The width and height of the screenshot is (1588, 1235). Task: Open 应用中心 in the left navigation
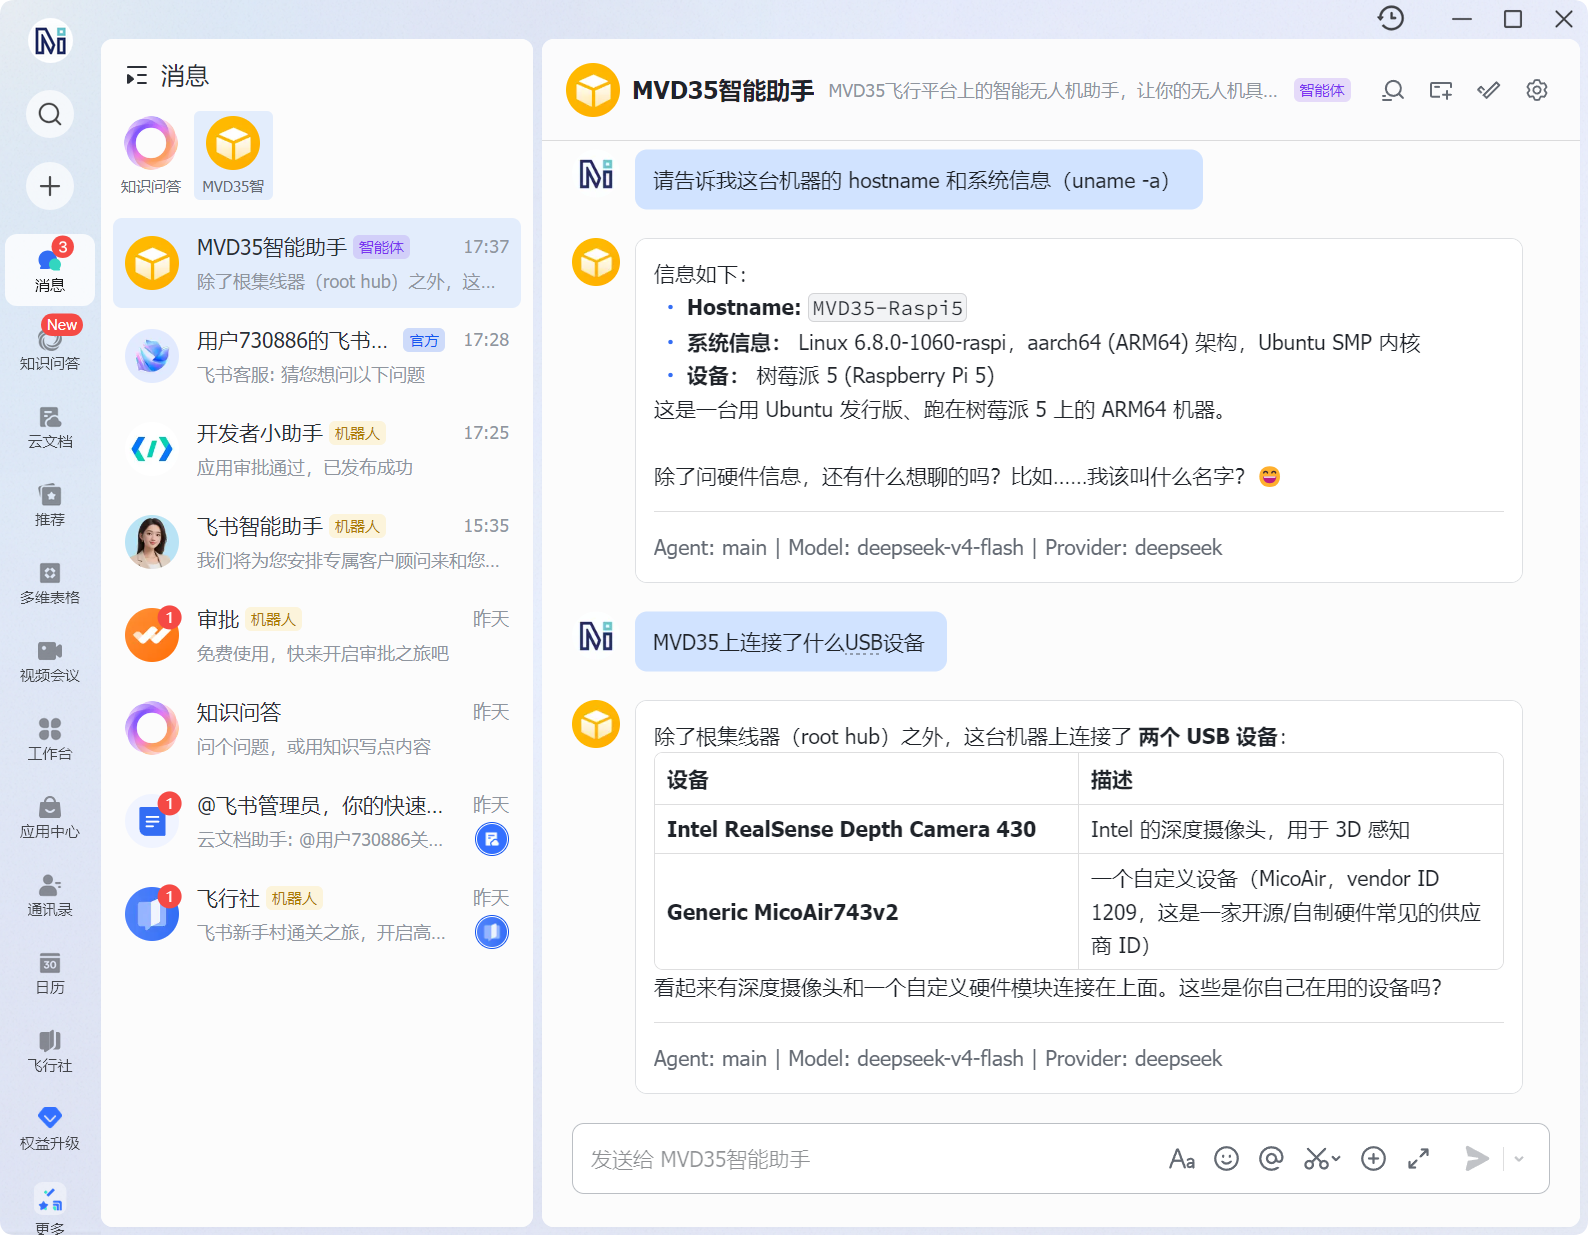50,817
